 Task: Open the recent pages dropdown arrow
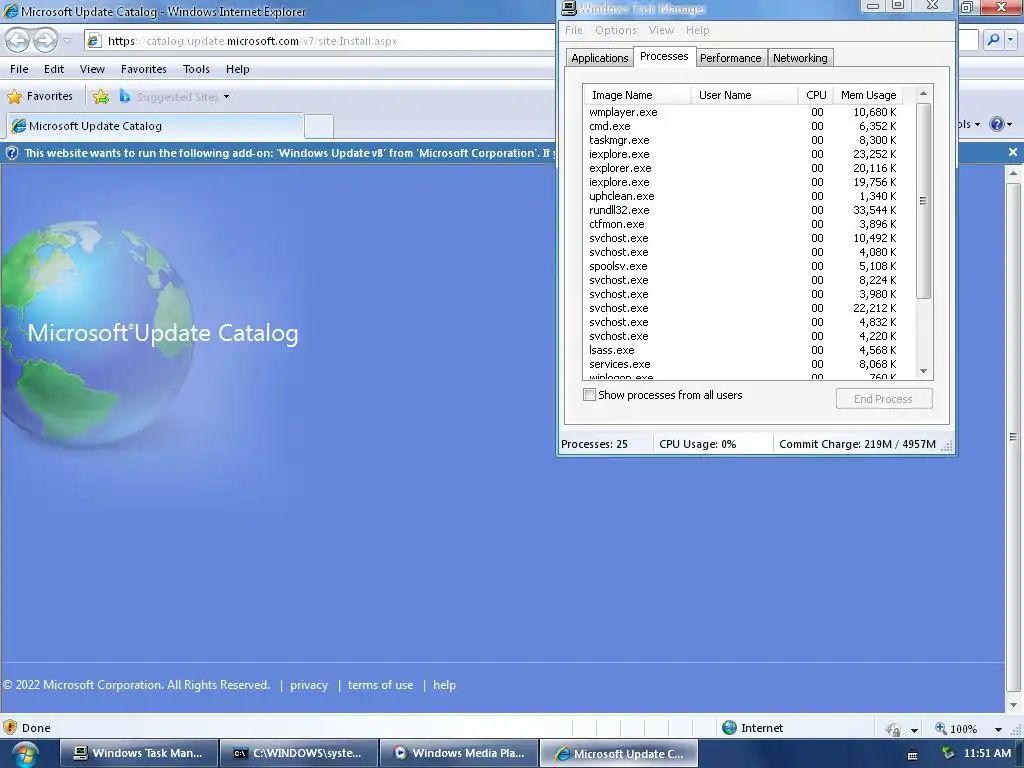pos(67,41)
